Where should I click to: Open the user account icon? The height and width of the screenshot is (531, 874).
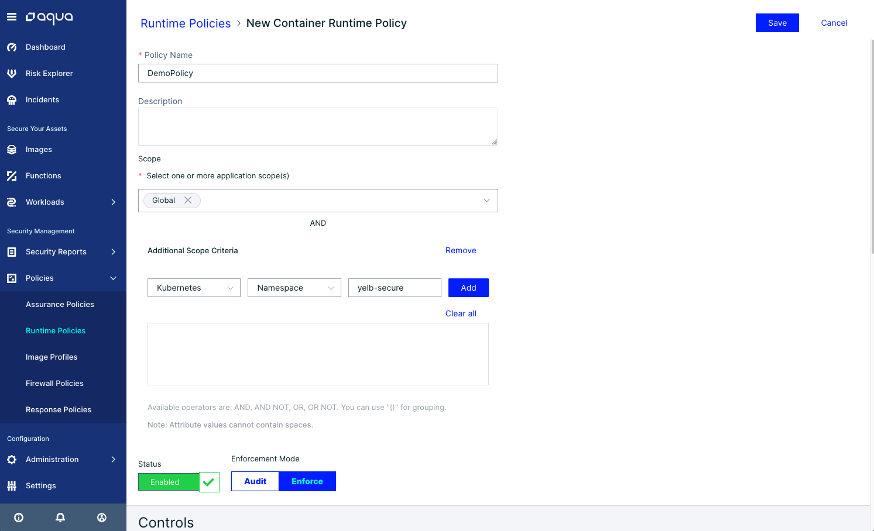coord(101,518)
